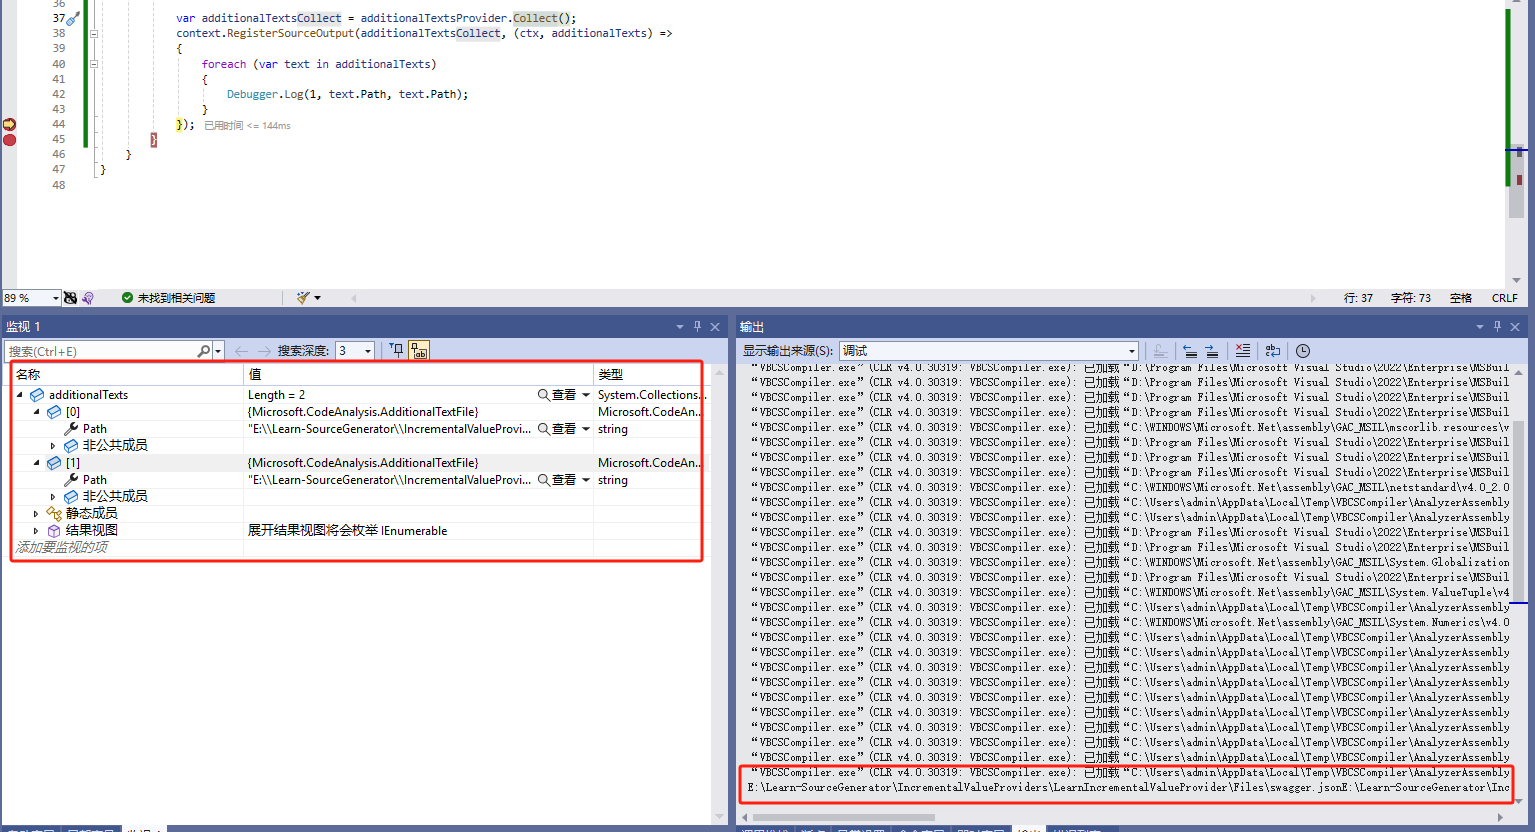Click the find-message-in-code icon in the output toolbar
The height and width of the screenshot is (832, 1535).
point(1160,351)
